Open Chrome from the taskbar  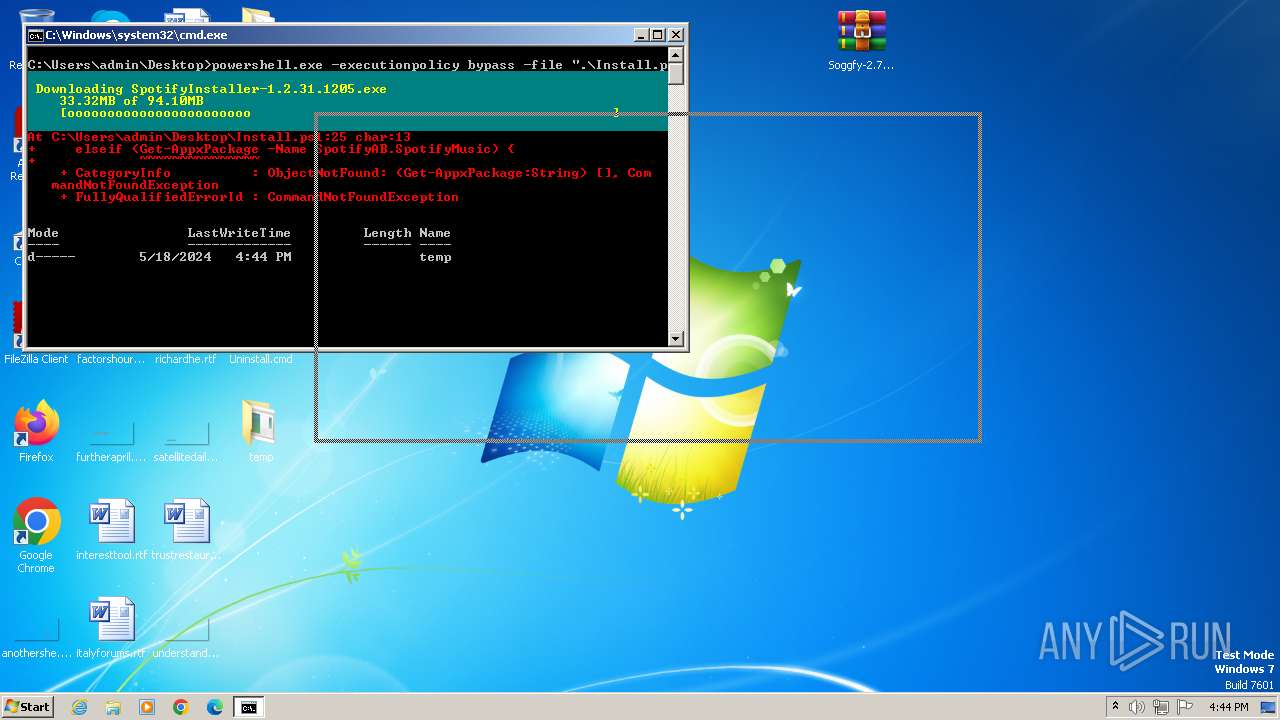tap(181, 707)
